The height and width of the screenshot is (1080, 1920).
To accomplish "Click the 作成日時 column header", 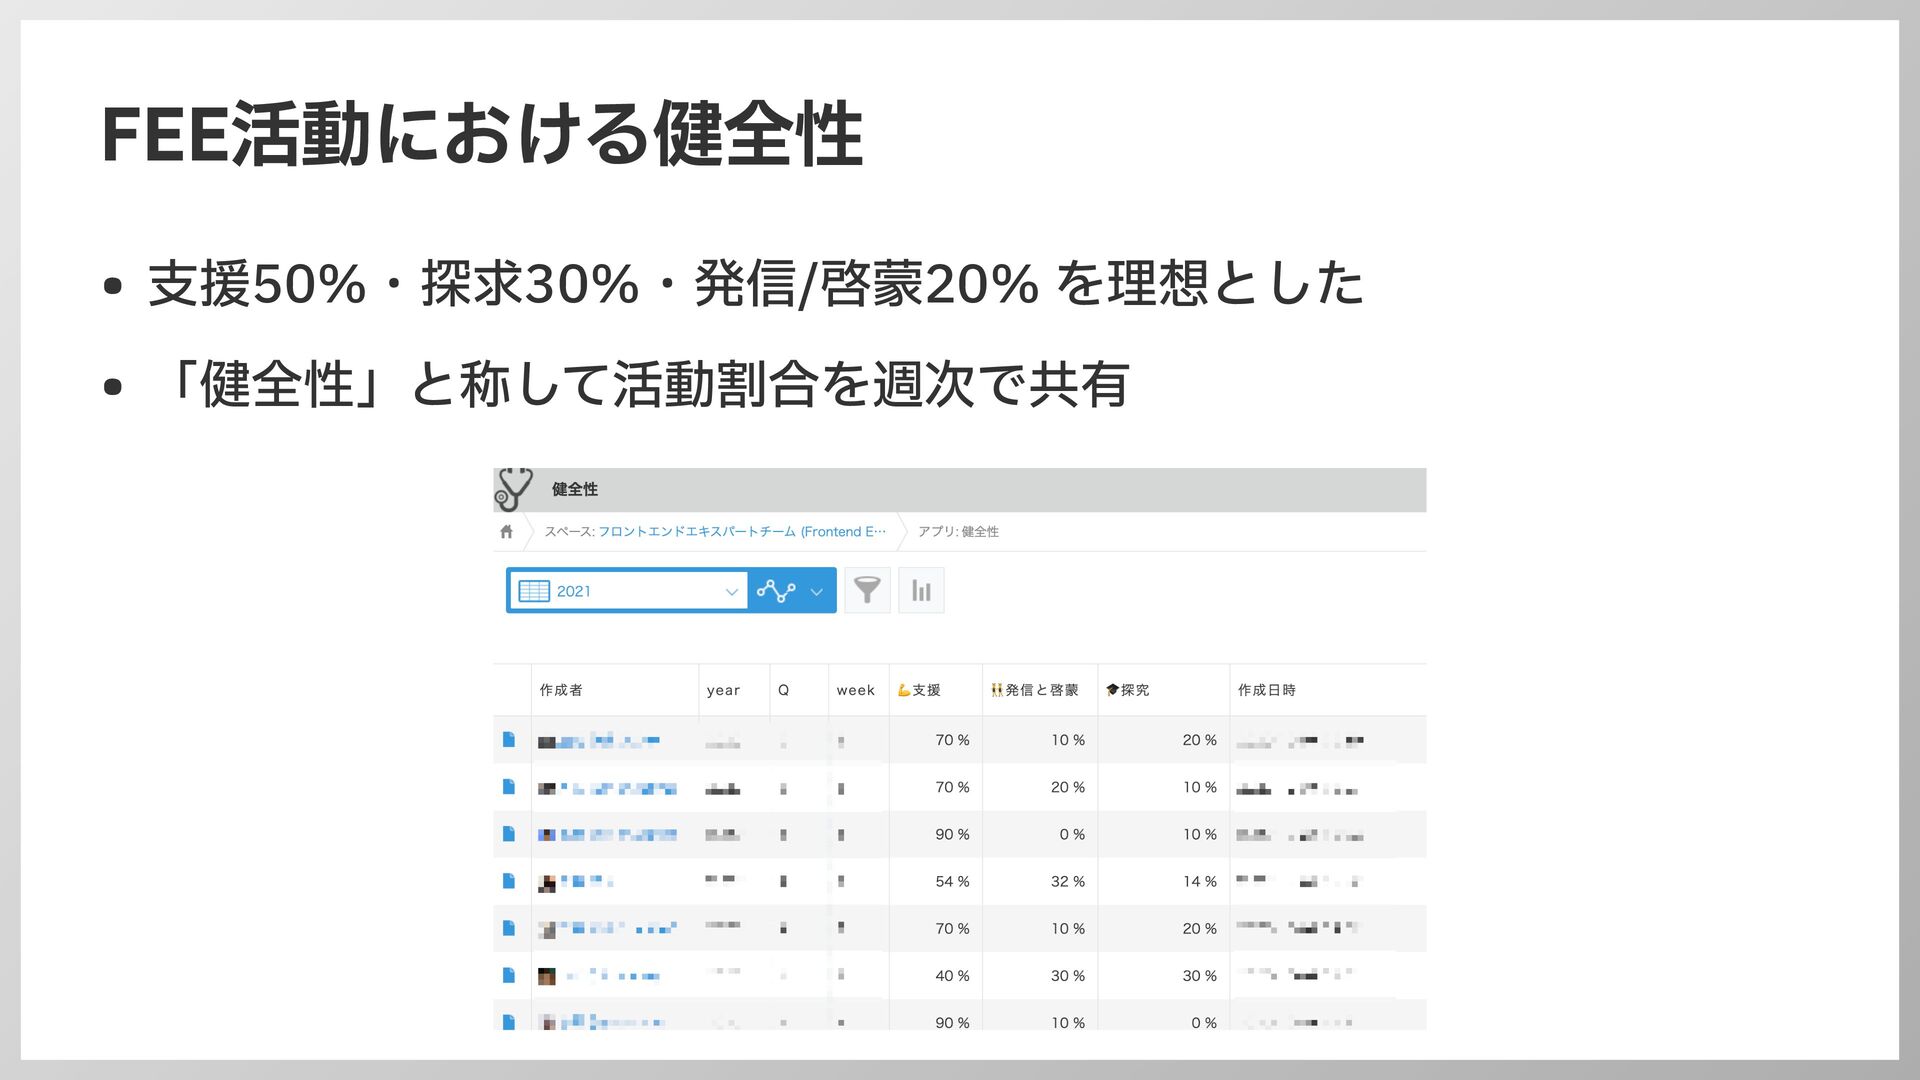I will coord(1266,690).
